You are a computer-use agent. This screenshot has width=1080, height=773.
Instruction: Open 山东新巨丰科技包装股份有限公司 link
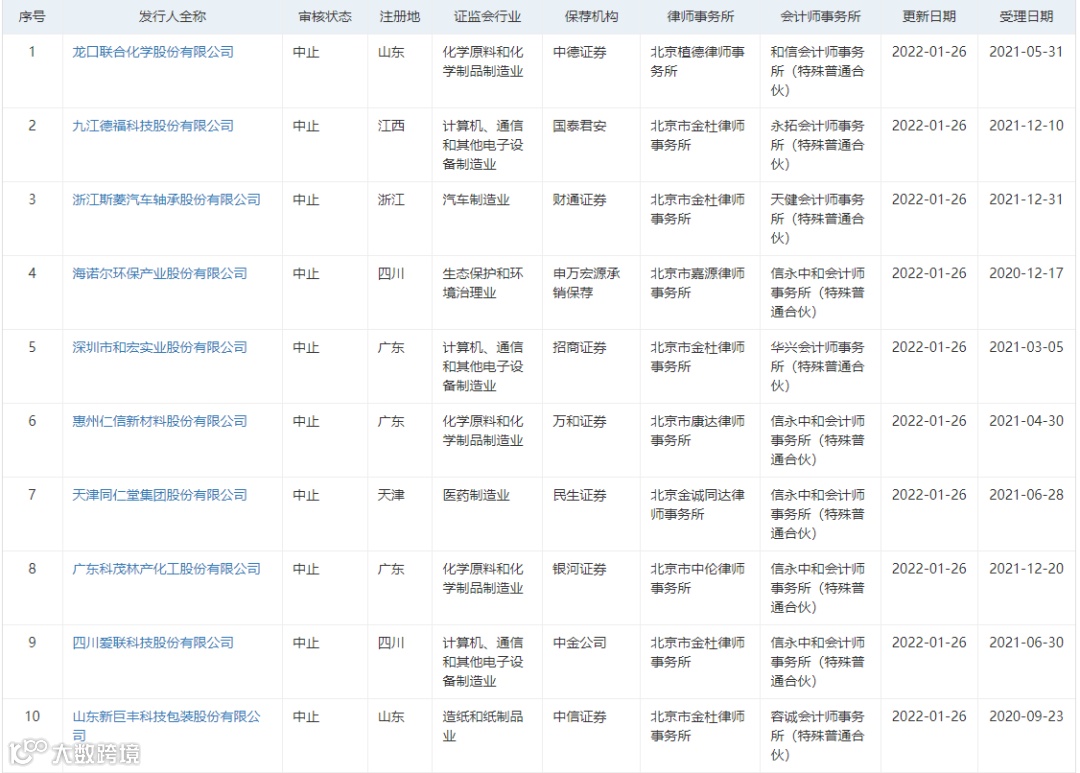pos(167,725)
